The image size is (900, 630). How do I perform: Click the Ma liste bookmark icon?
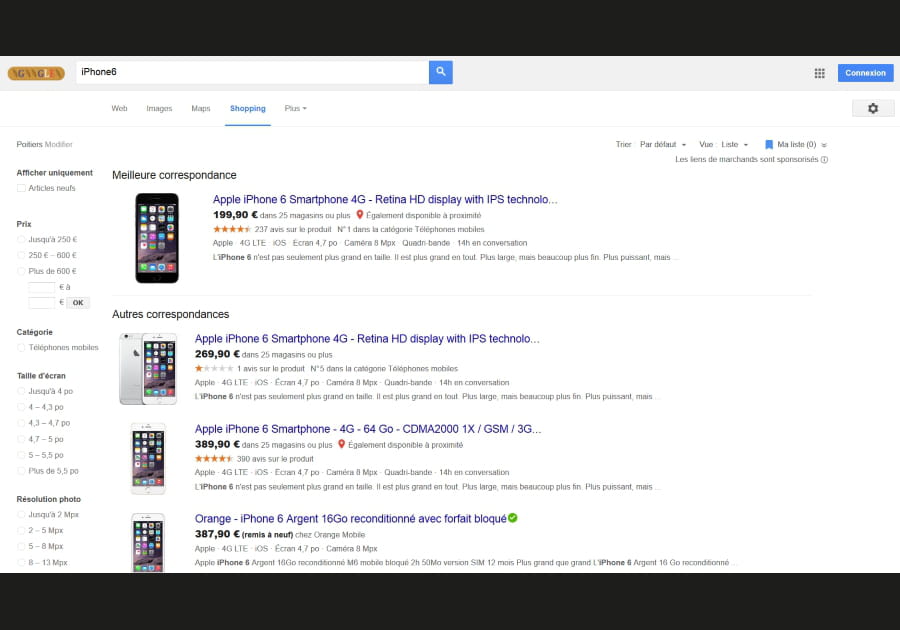[x=769, y=145]
